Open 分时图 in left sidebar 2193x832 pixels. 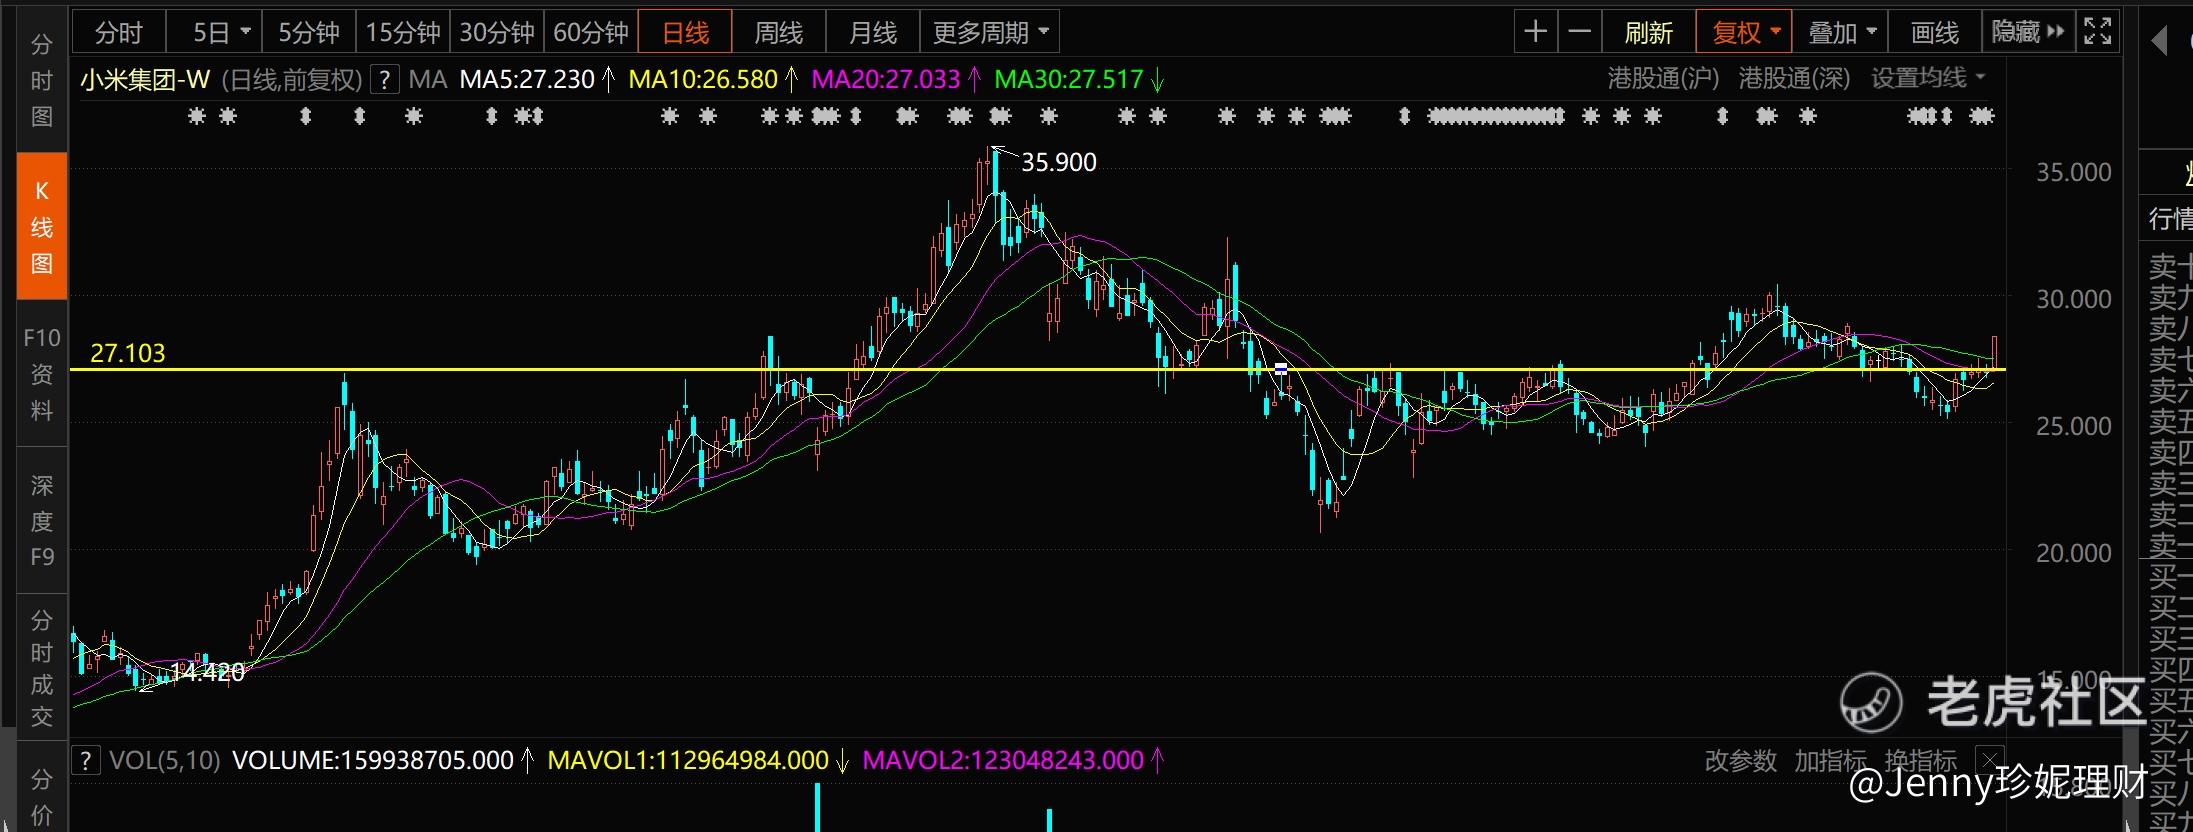pyautogui.click(x=42, y=80)
